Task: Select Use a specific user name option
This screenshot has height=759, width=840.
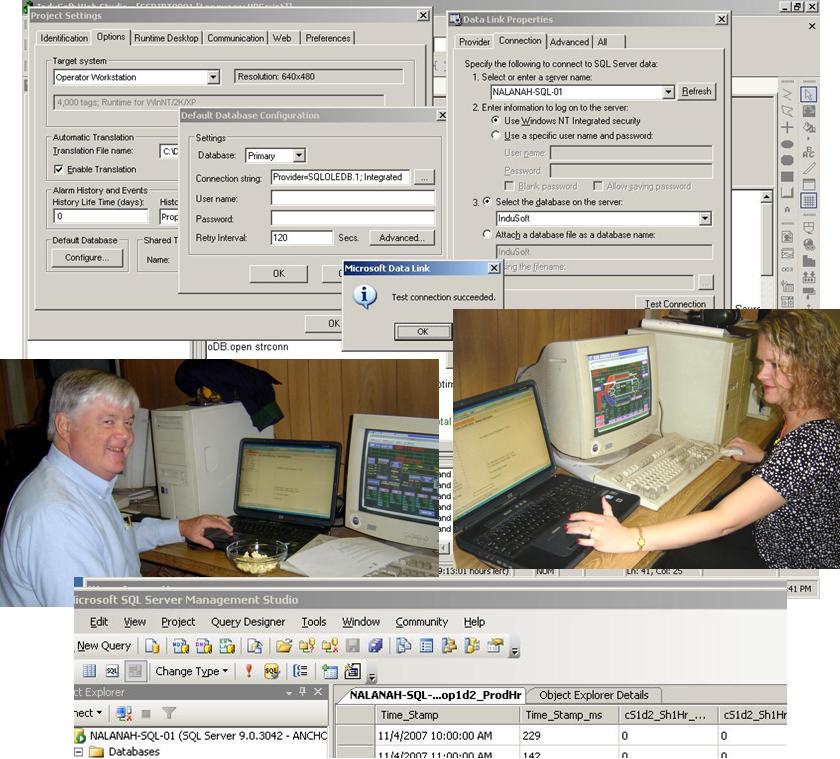Action: pyautogui.click(x=497, y=136)
